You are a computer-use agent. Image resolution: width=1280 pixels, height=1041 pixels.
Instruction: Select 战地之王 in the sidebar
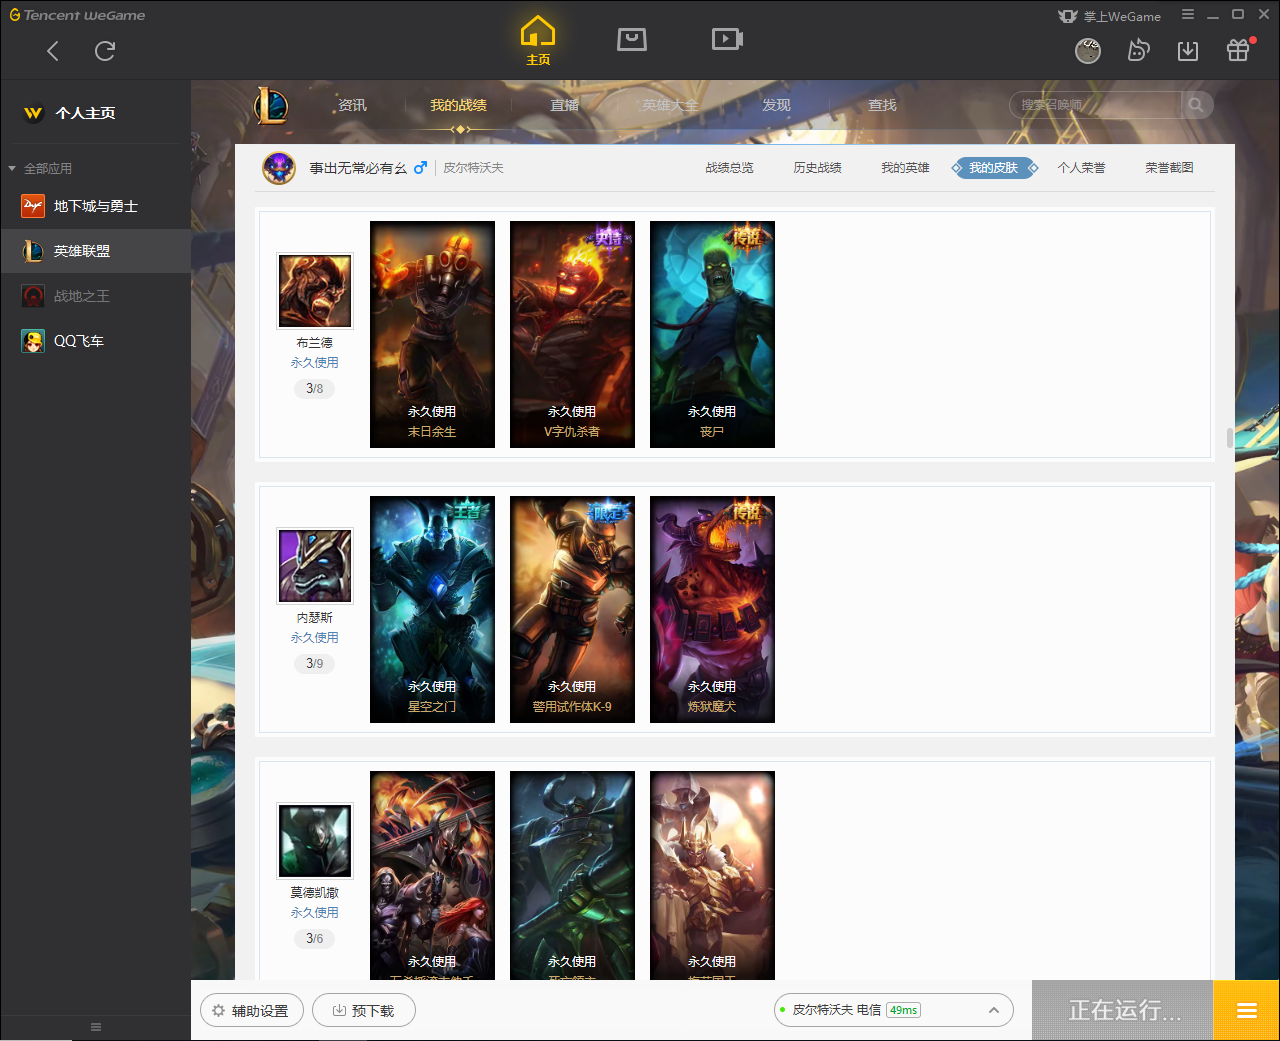tap(95, 296)
